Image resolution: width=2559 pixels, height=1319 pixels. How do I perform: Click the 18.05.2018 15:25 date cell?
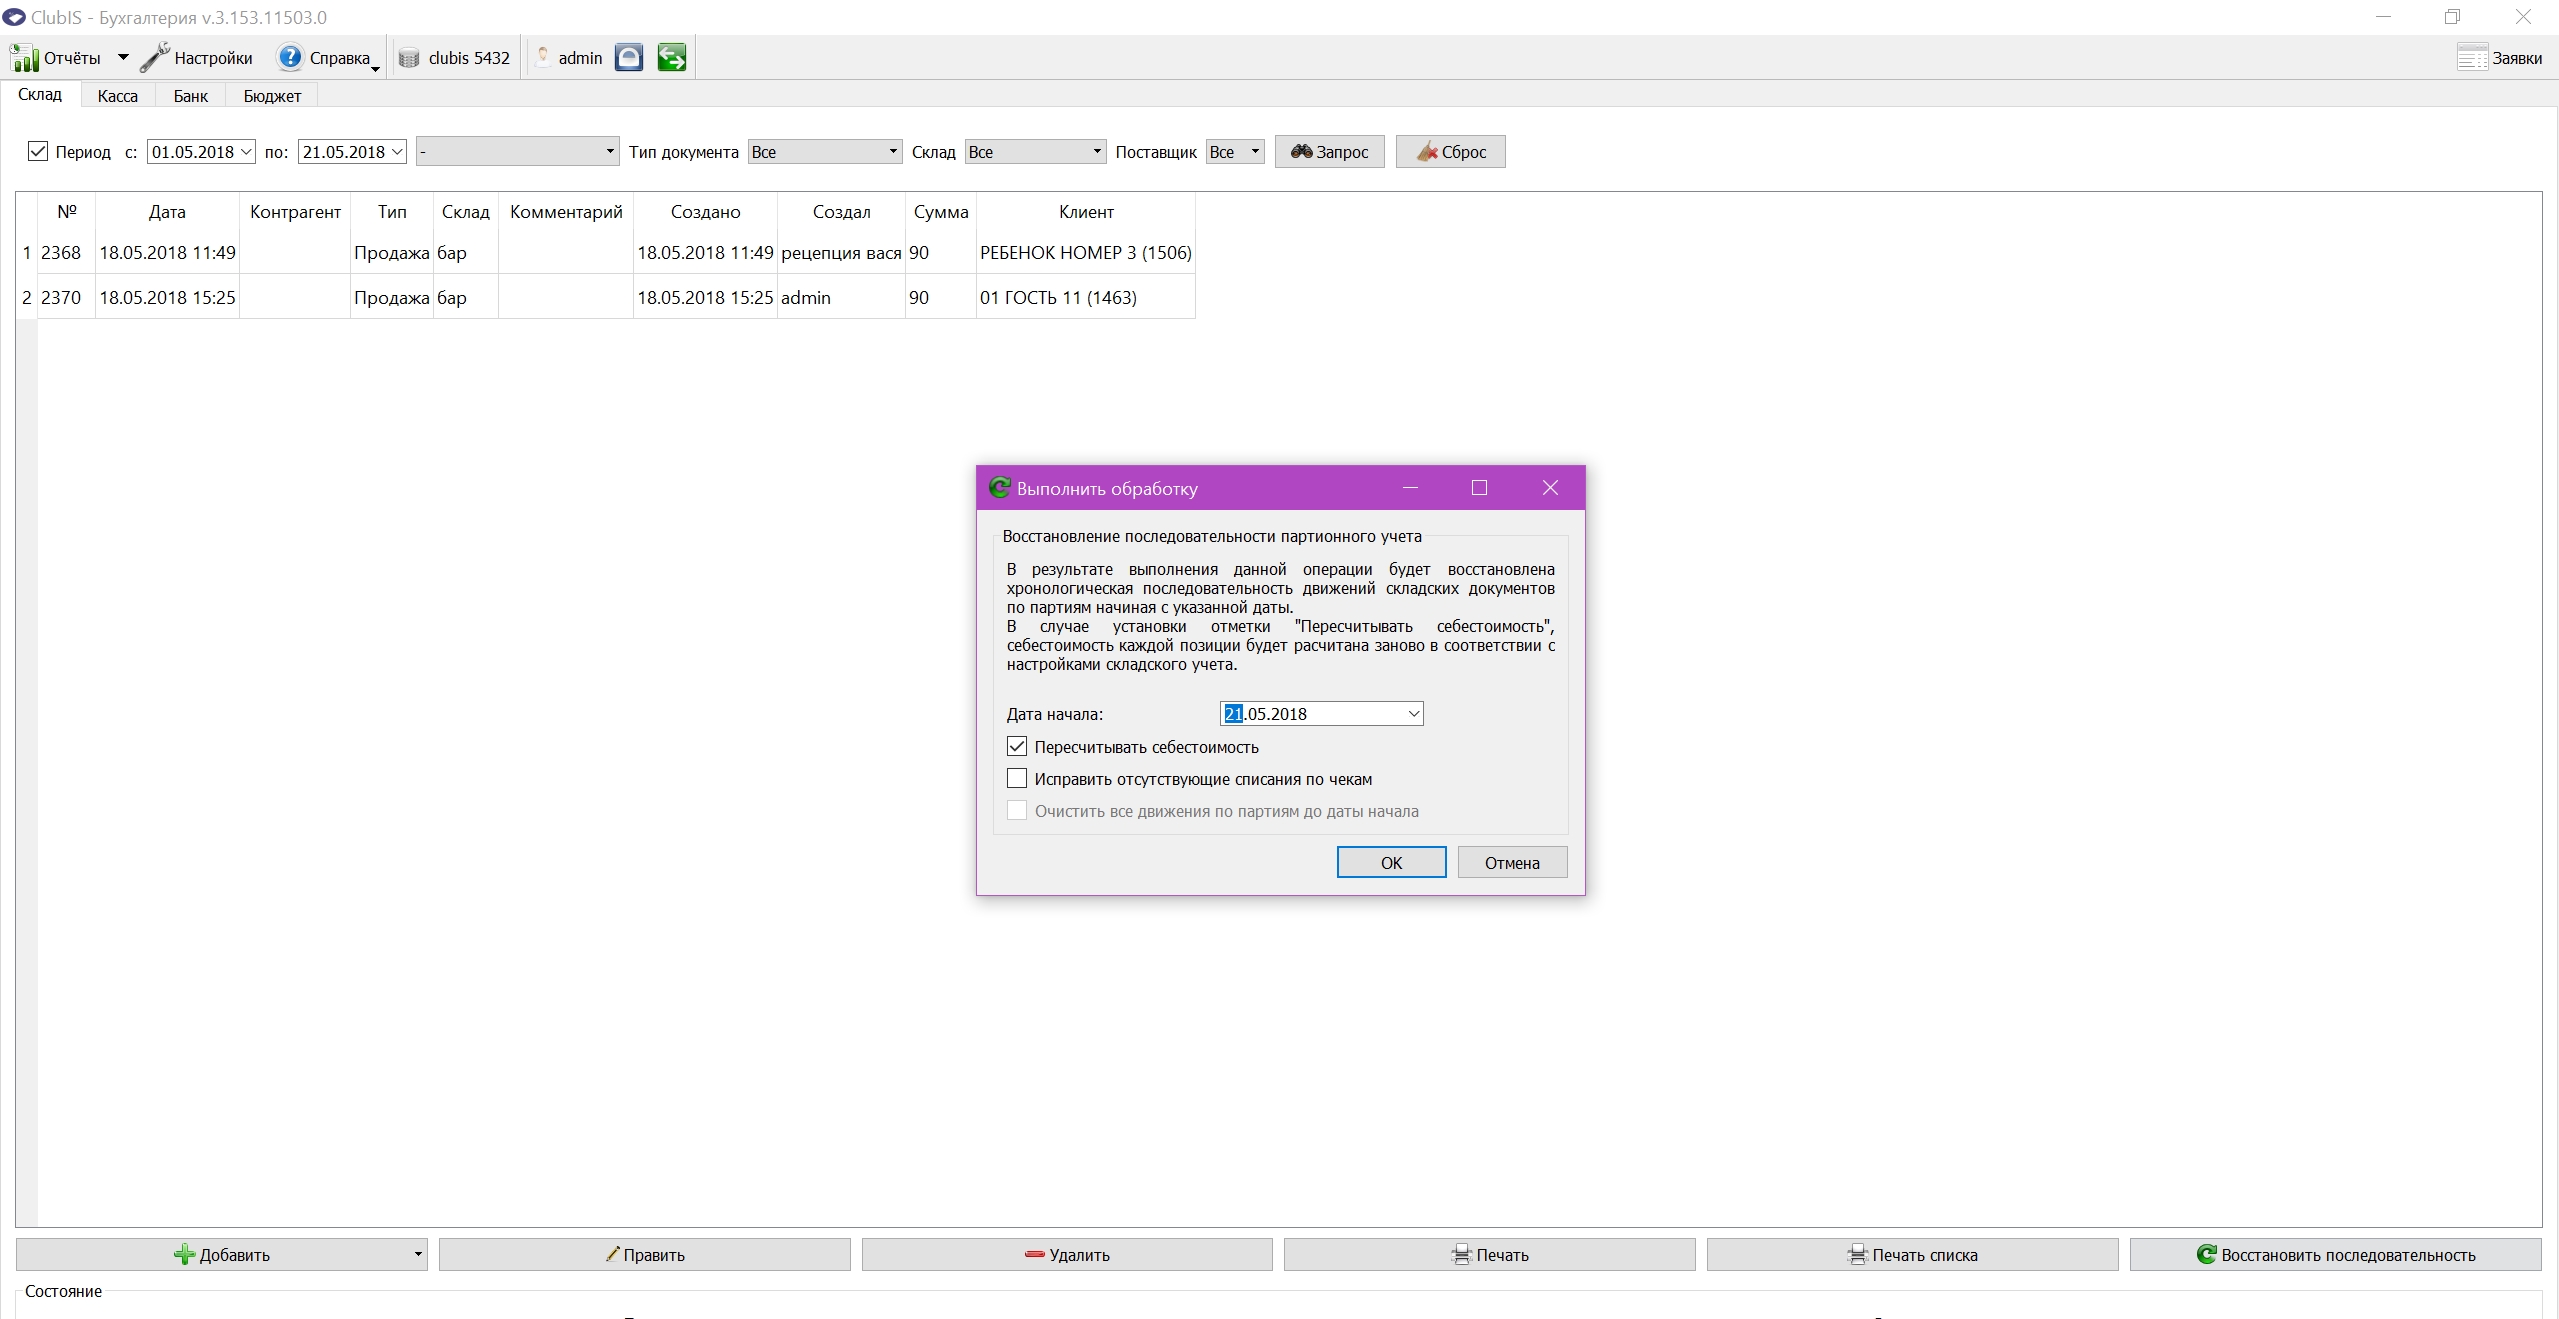[x=167, y=298]
